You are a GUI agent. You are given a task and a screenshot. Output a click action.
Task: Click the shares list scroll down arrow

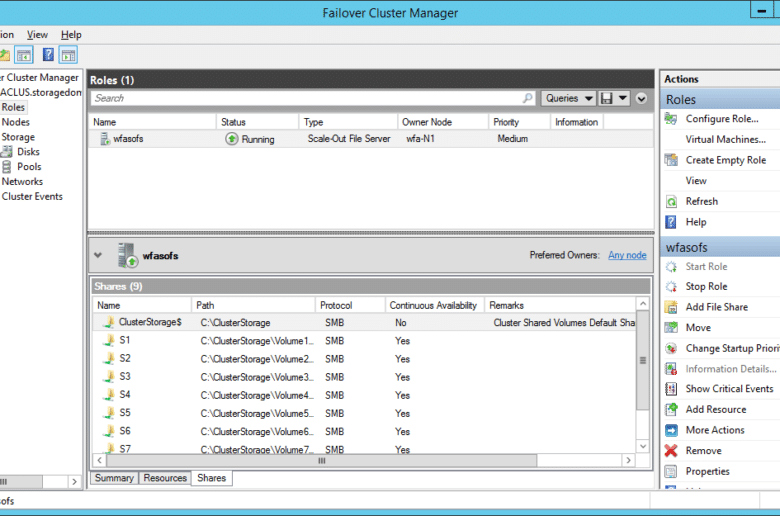point(643,446)
